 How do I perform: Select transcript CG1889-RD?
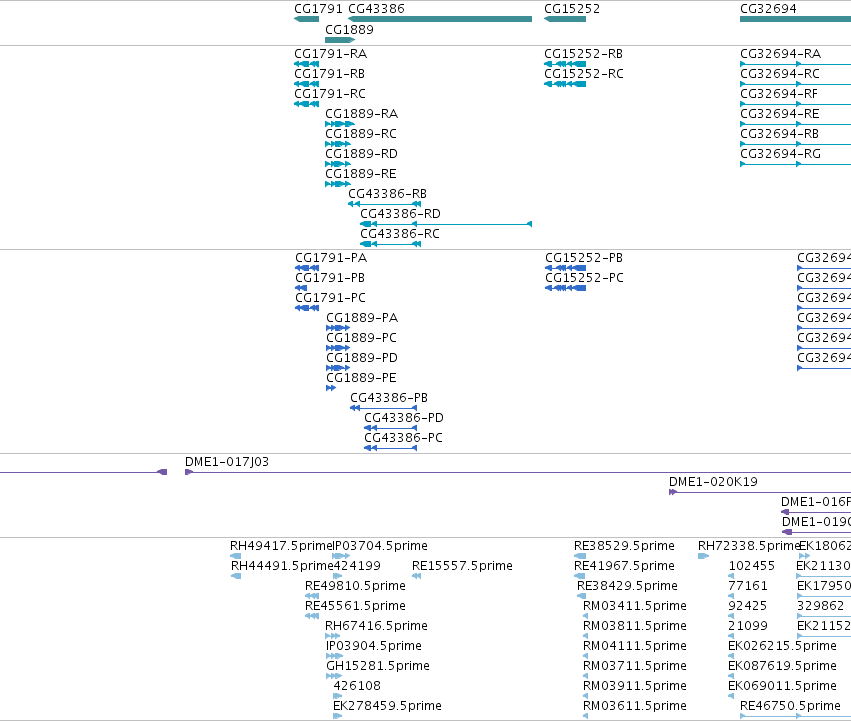(x=361, y=154)
